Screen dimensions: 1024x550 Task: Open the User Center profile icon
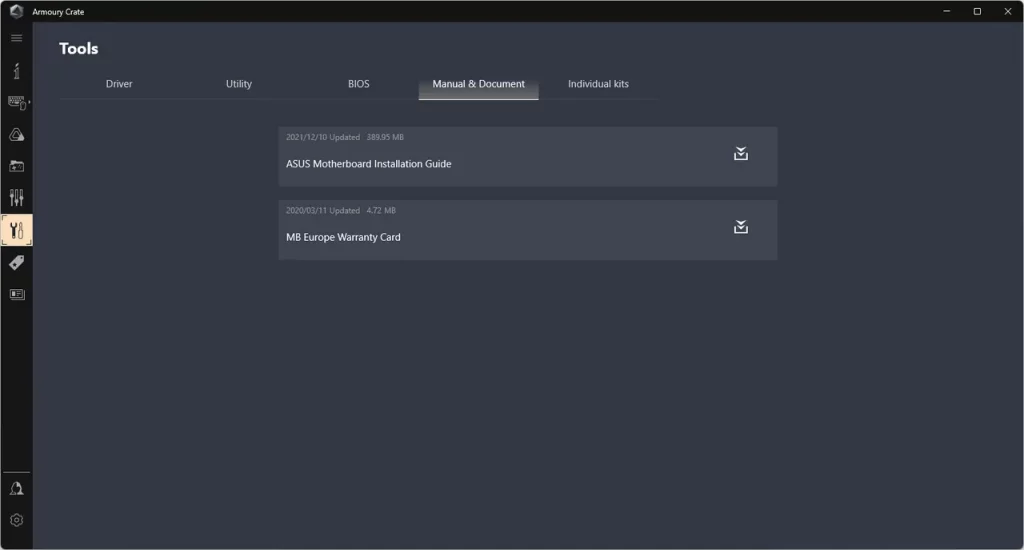tap(16, 489)
